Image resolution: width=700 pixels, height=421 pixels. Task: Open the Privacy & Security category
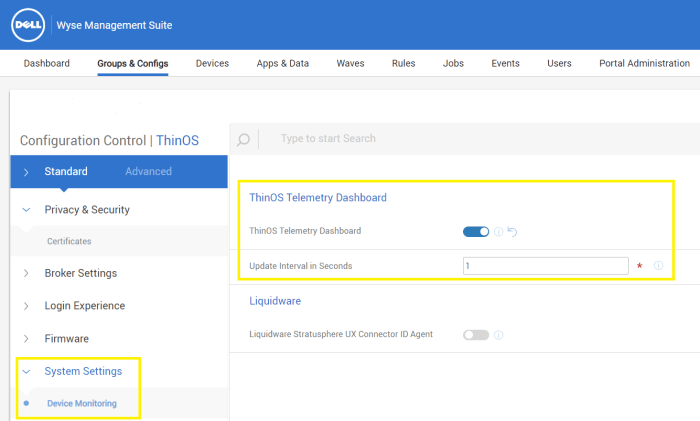click(x=87, y=210)
